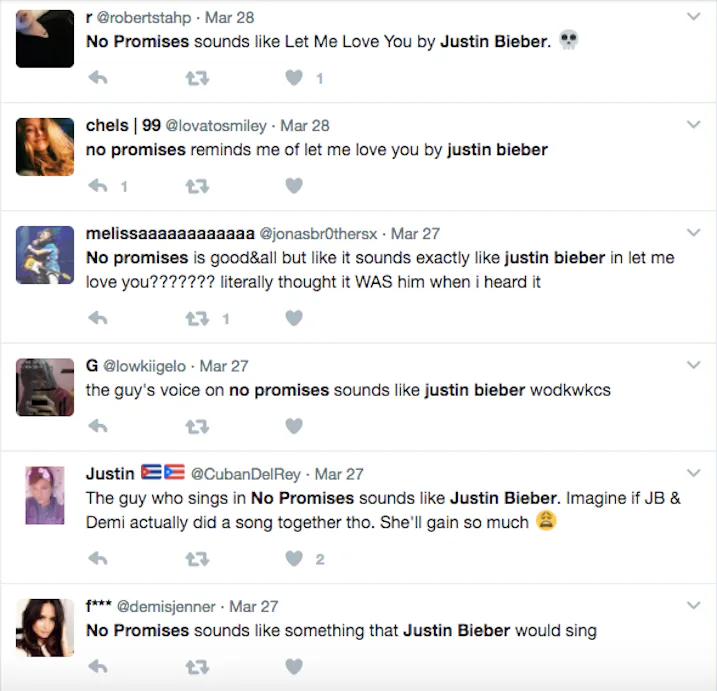Viewport: 717px width, 691px height.
Task: Retweet the tweet from @lovatosmiley
Action: [196, 185]
